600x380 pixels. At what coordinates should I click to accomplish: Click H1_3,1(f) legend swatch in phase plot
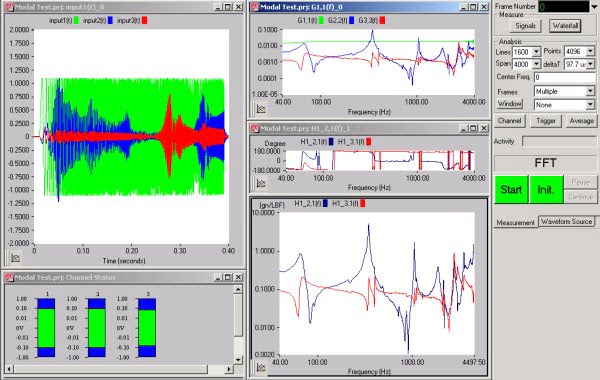[368, 142]
